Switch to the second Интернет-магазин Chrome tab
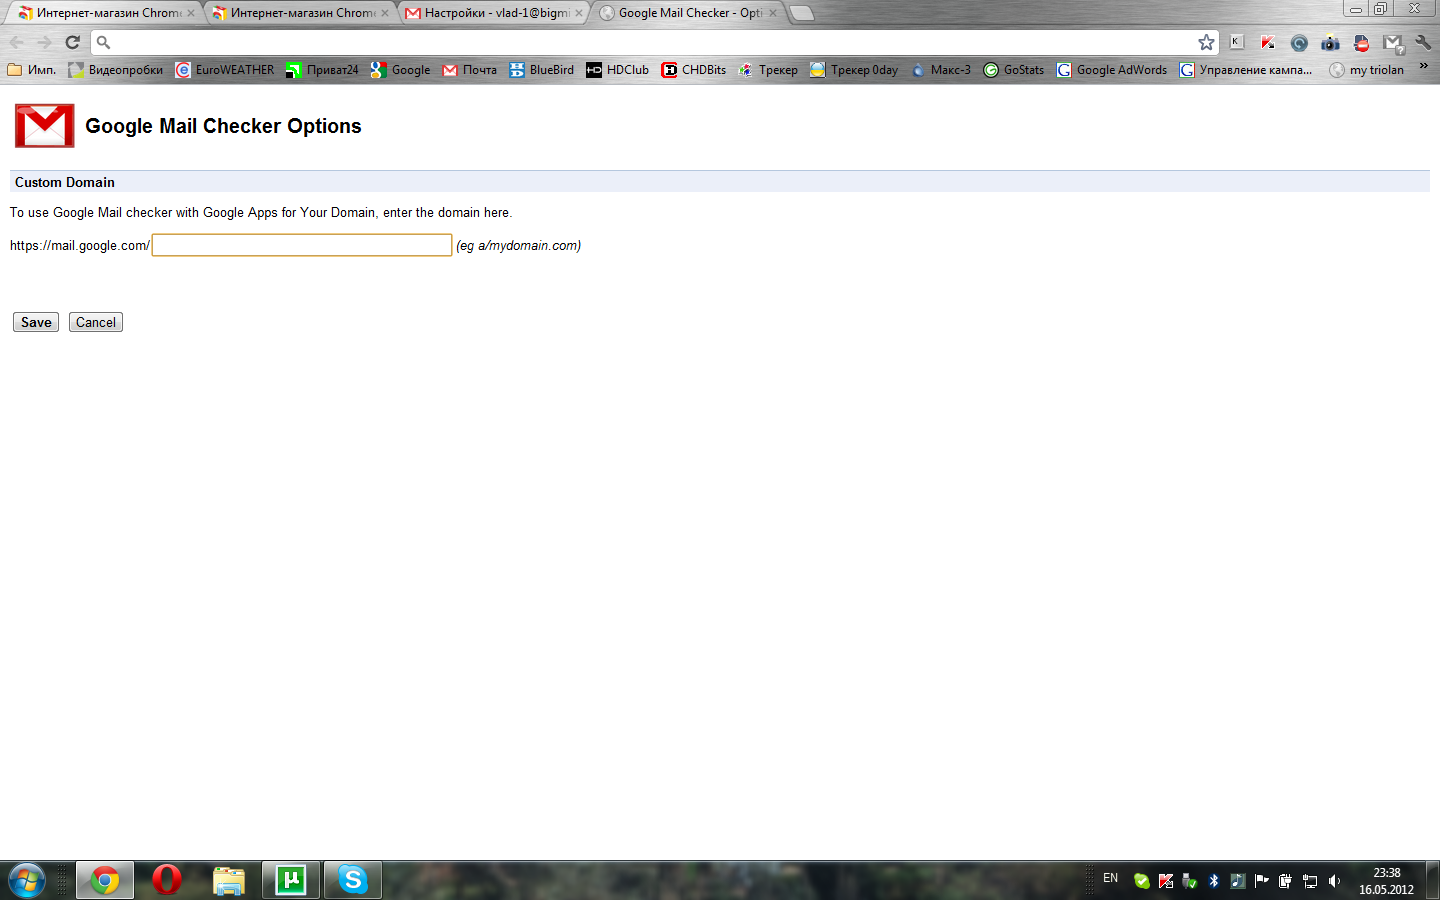The image size is (1440, 900). (x=300, y=13)
